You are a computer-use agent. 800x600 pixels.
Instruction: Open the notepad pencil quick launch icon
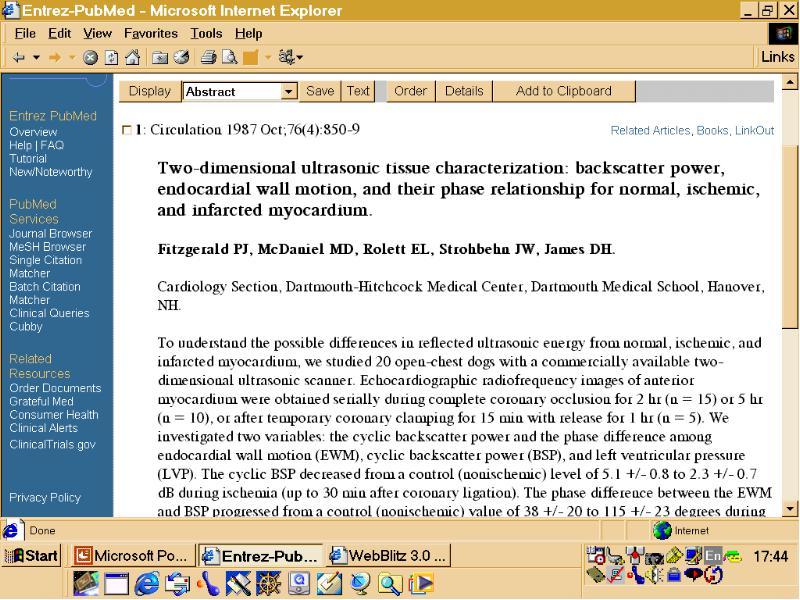[330, 584]
